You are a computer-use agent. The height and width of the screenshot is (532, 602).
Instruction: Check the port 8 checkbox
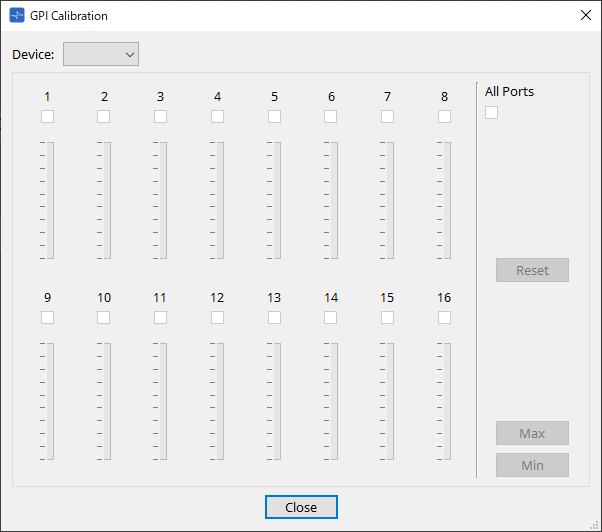pos(444,116)
